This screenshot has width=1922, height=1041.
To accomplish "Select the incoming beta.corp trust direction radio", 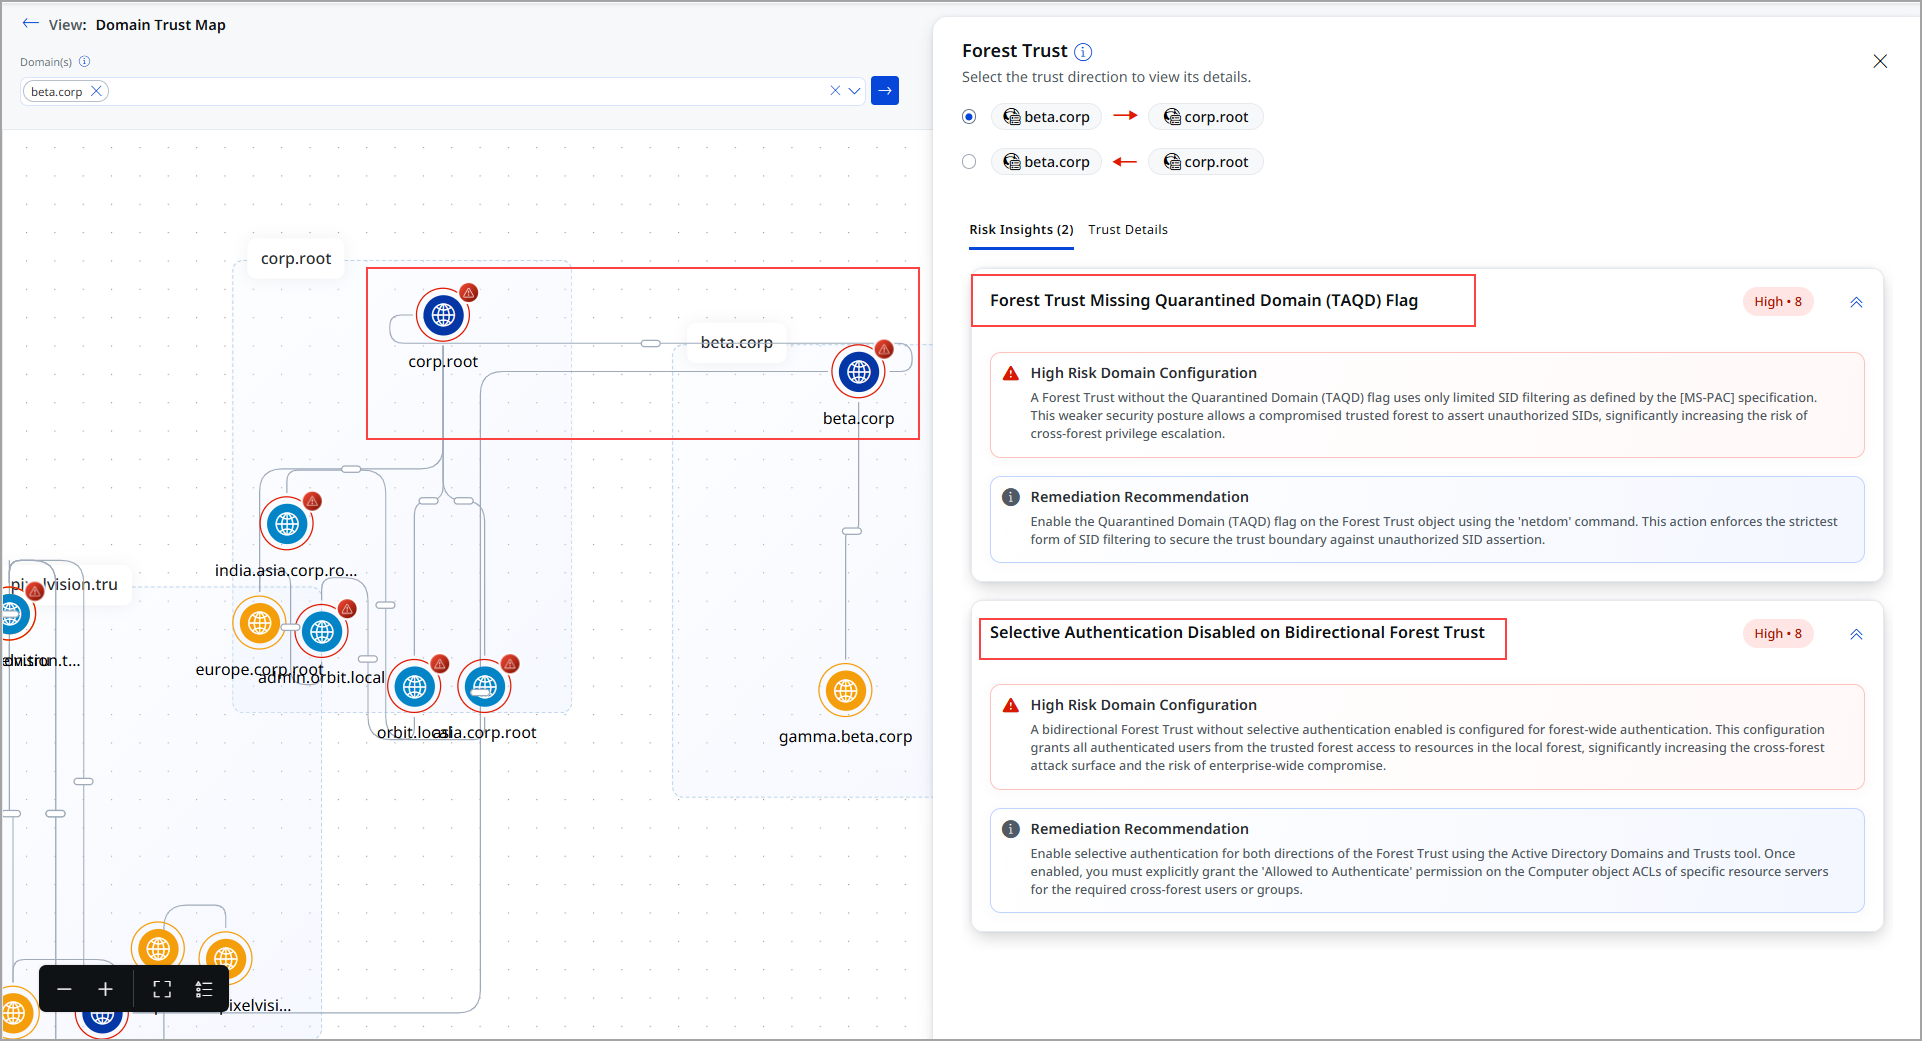I will tap(968, 161).
